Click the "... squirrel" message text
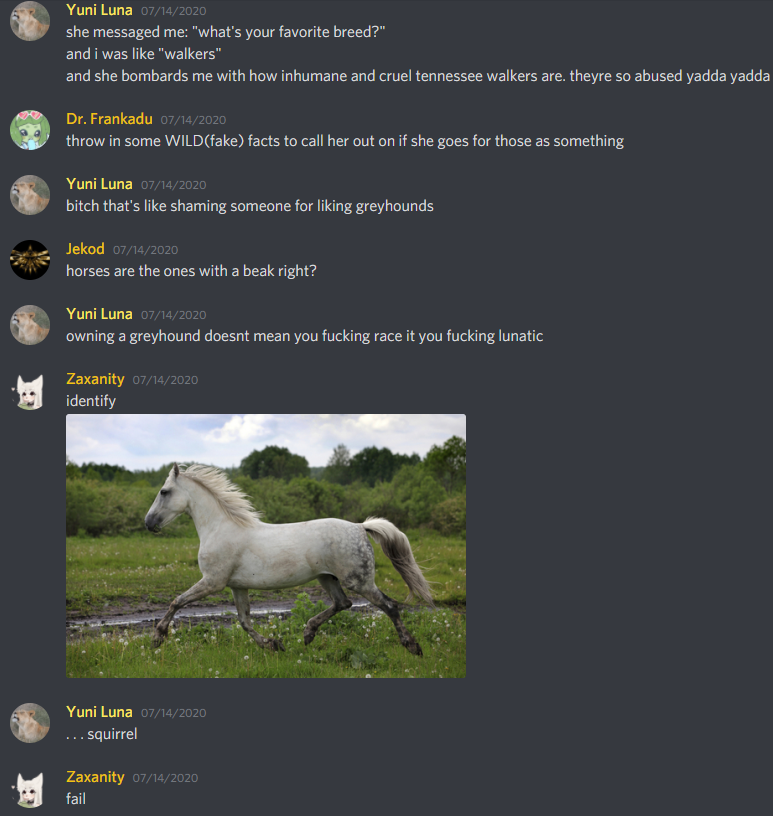 (x=102, y=734)
